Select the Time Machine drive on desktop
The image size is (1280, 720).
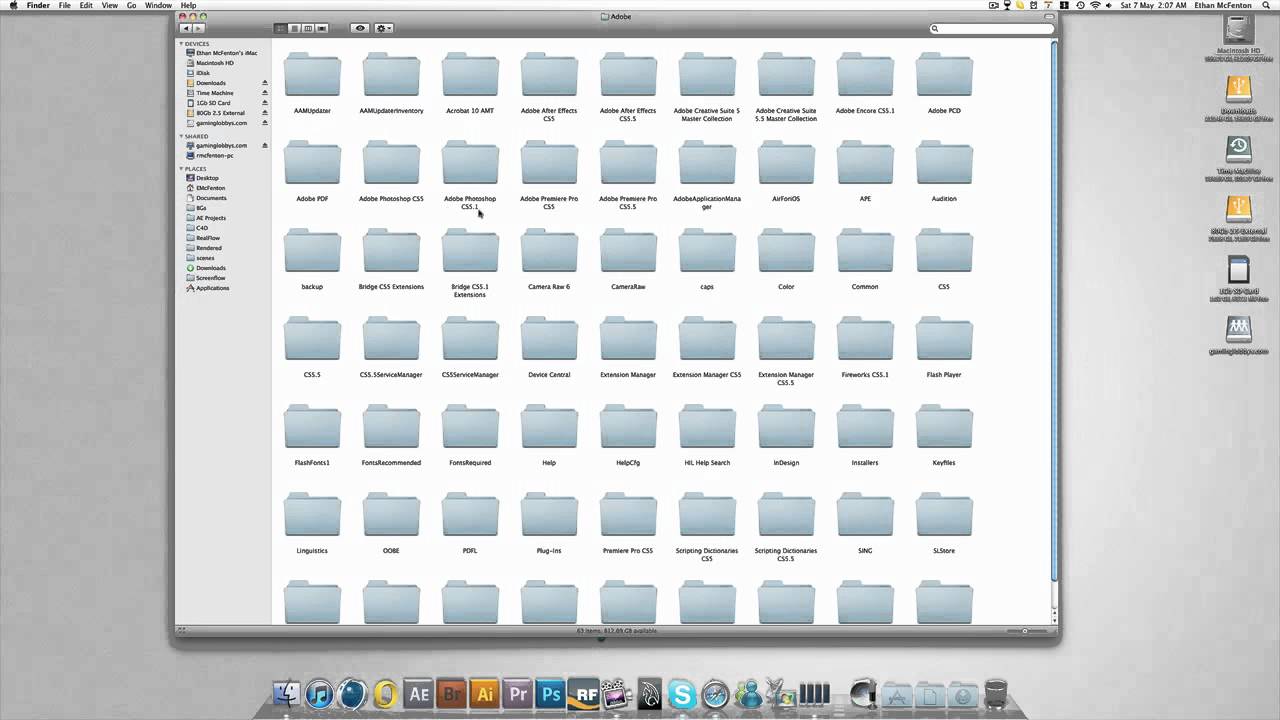tap(1238, 150)
